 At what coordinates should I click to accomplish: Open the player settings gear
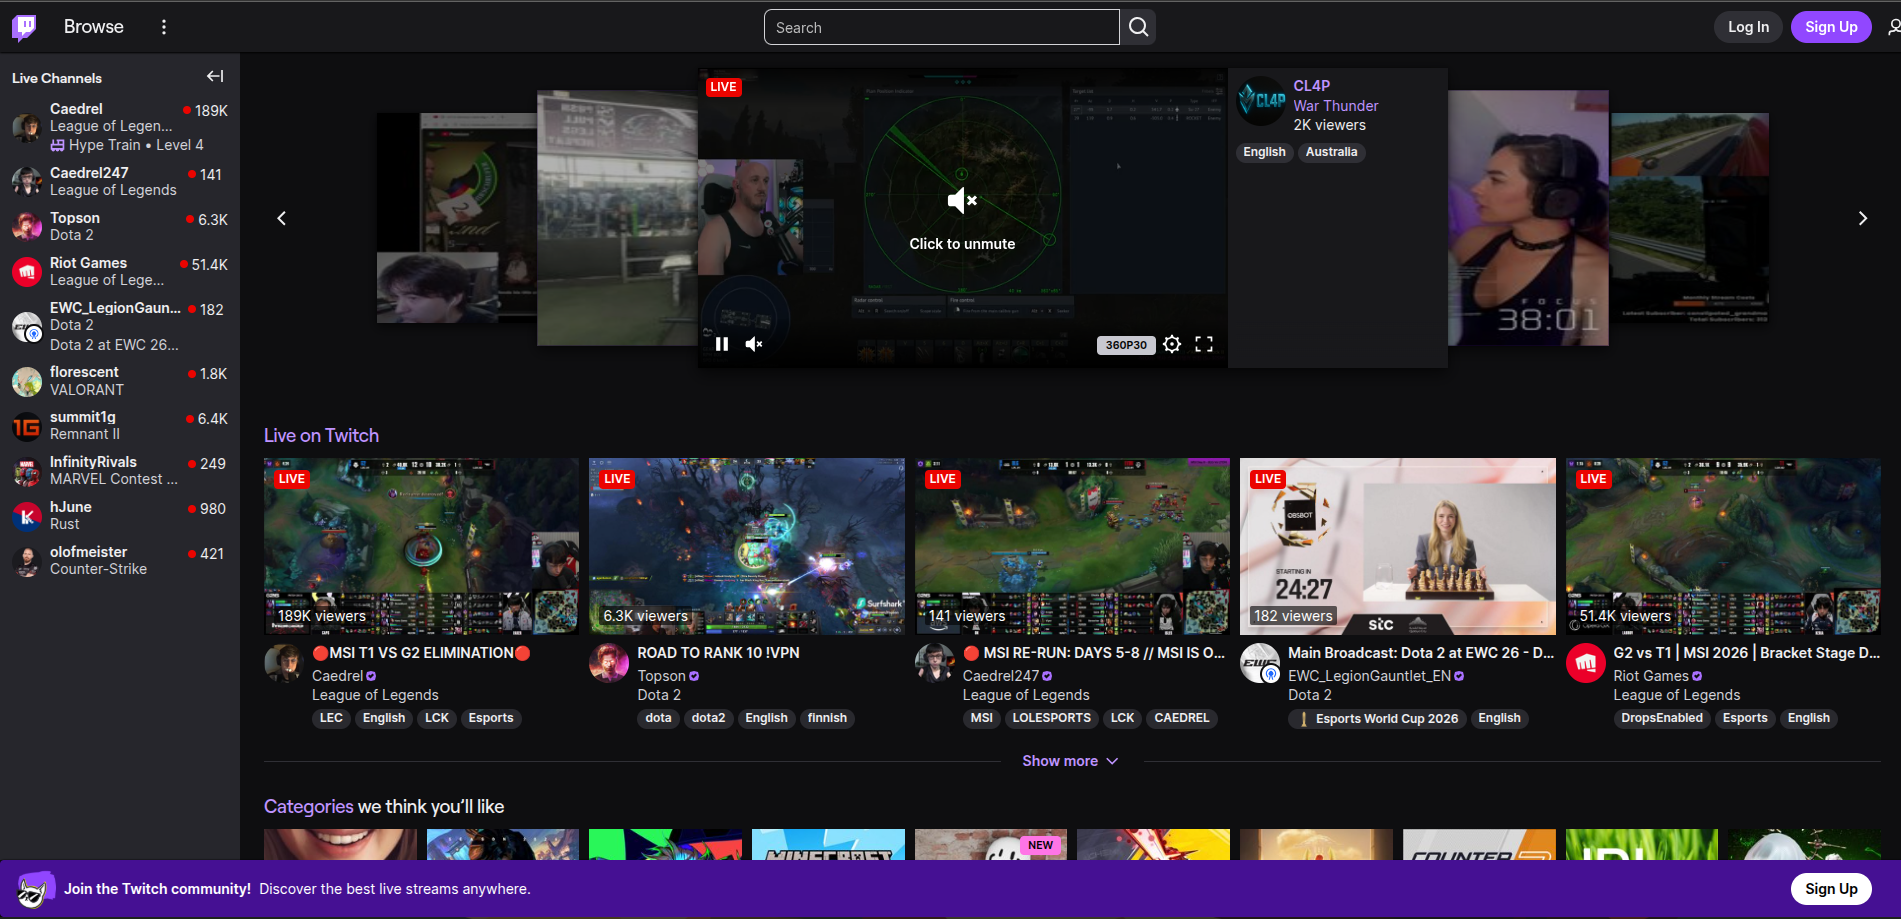pos(1172,344)
